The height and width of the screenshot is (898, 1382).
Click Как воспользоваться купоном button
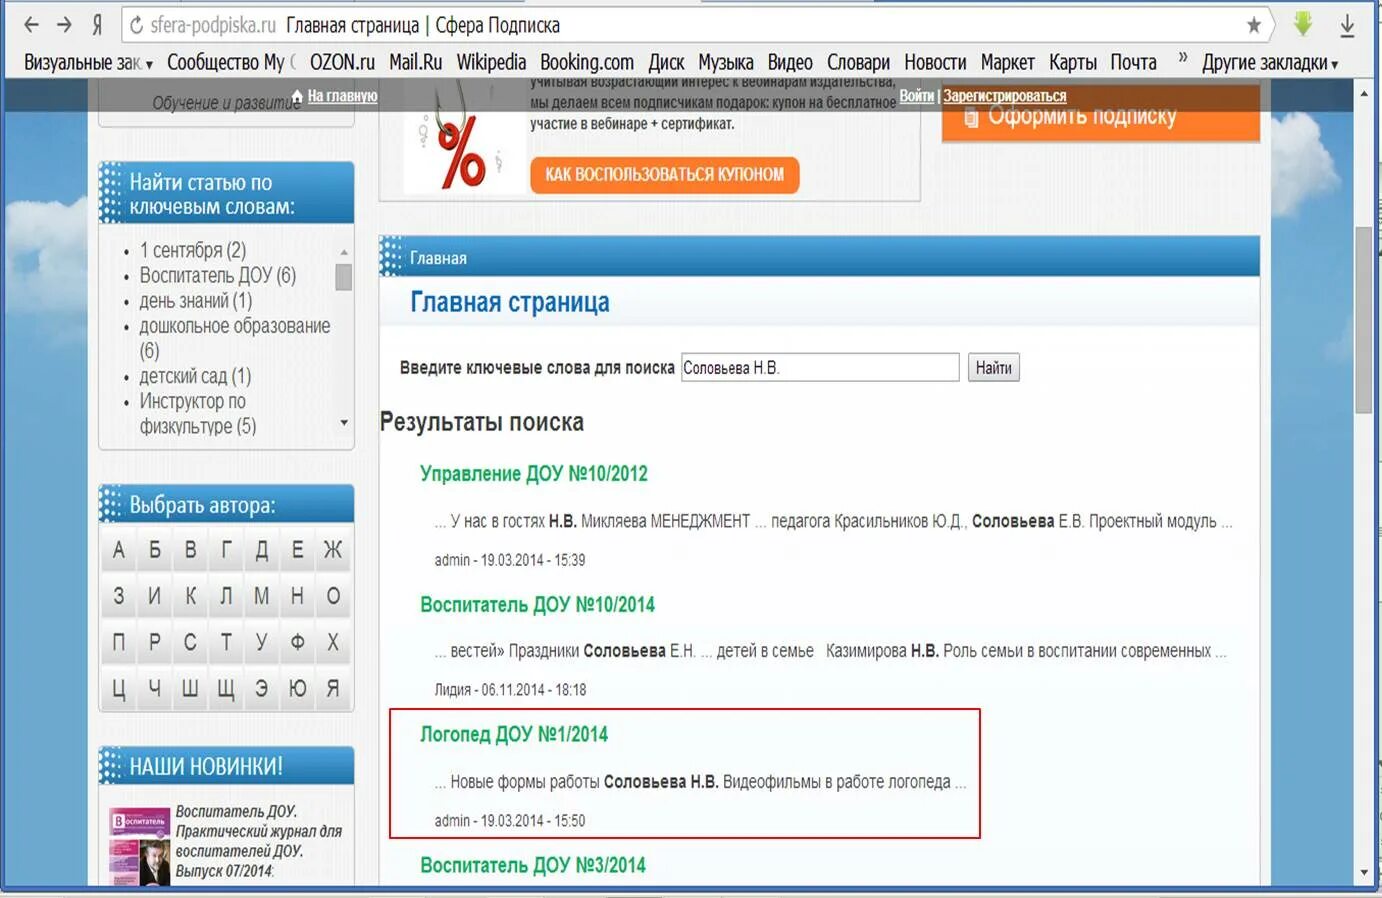[664, 174]
